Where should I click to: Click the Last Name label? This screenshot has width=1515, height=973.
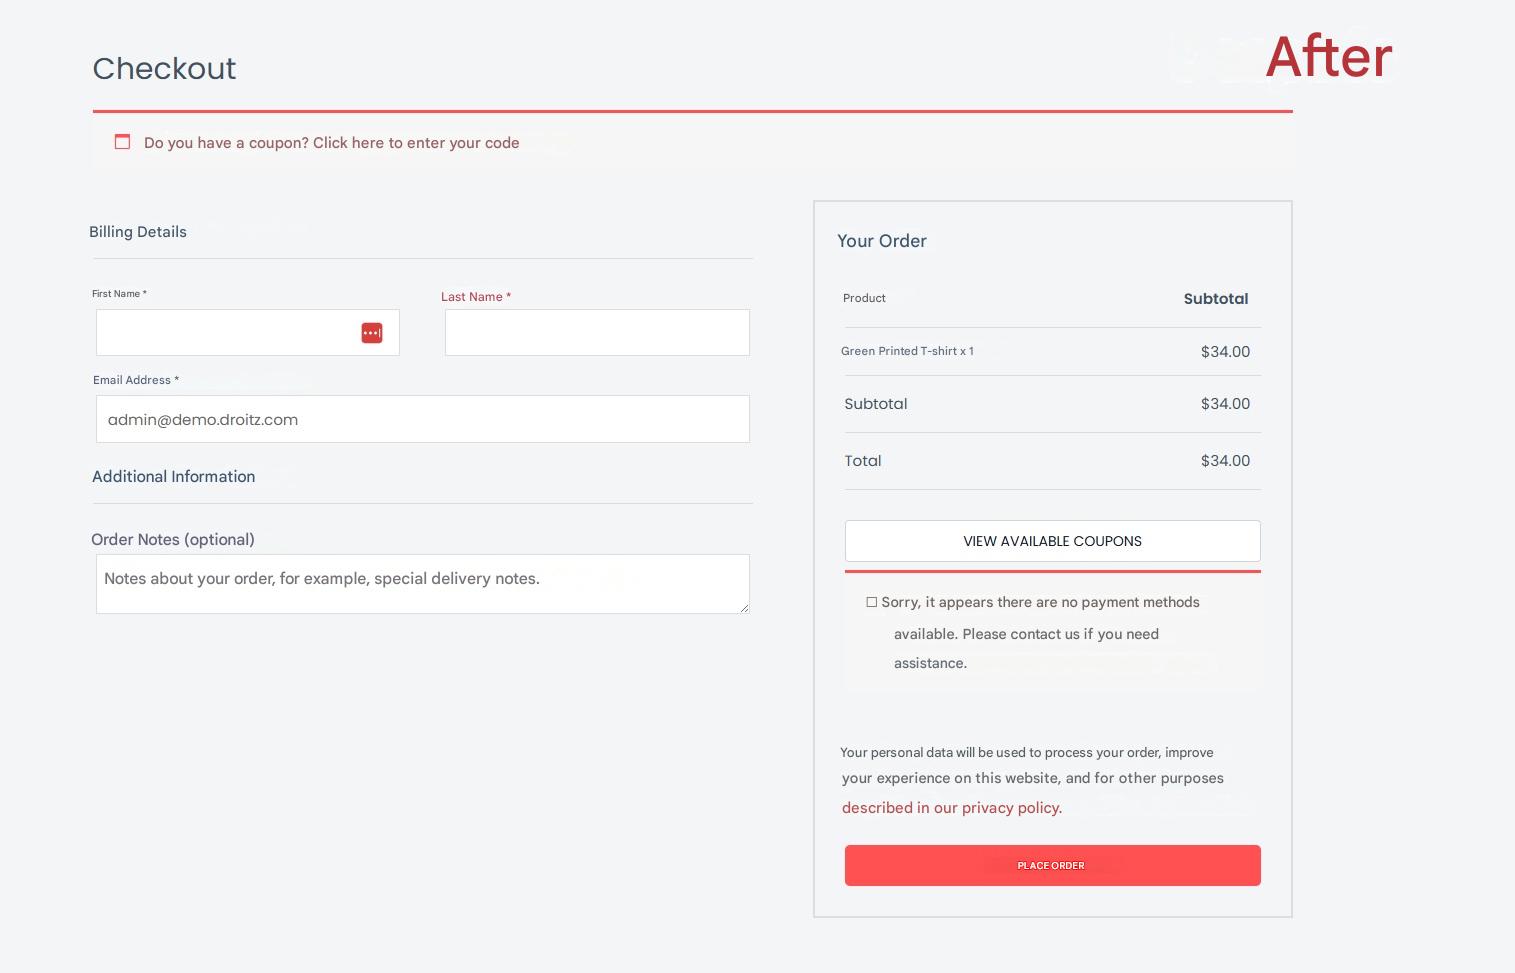point(475,297)
